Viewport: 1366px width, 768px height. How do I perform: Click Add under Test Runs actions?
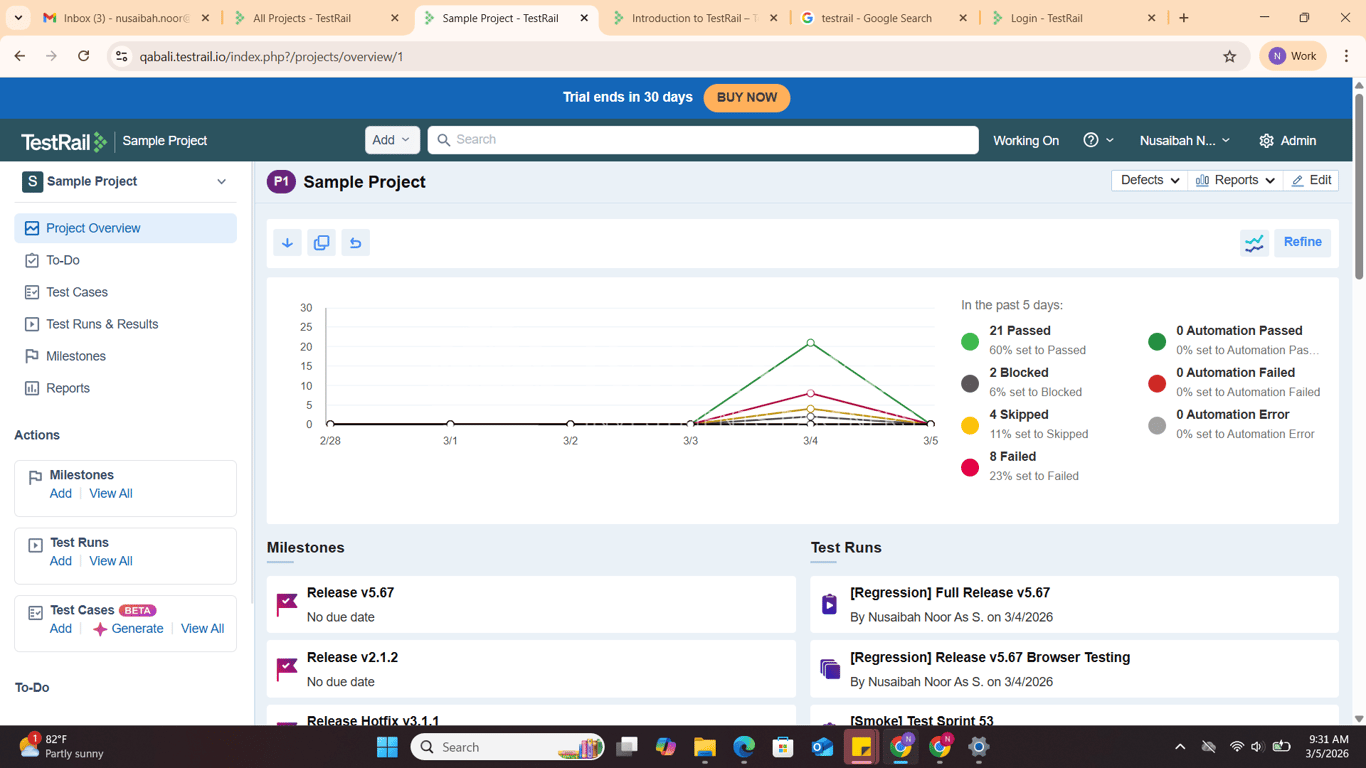[61, 562]
